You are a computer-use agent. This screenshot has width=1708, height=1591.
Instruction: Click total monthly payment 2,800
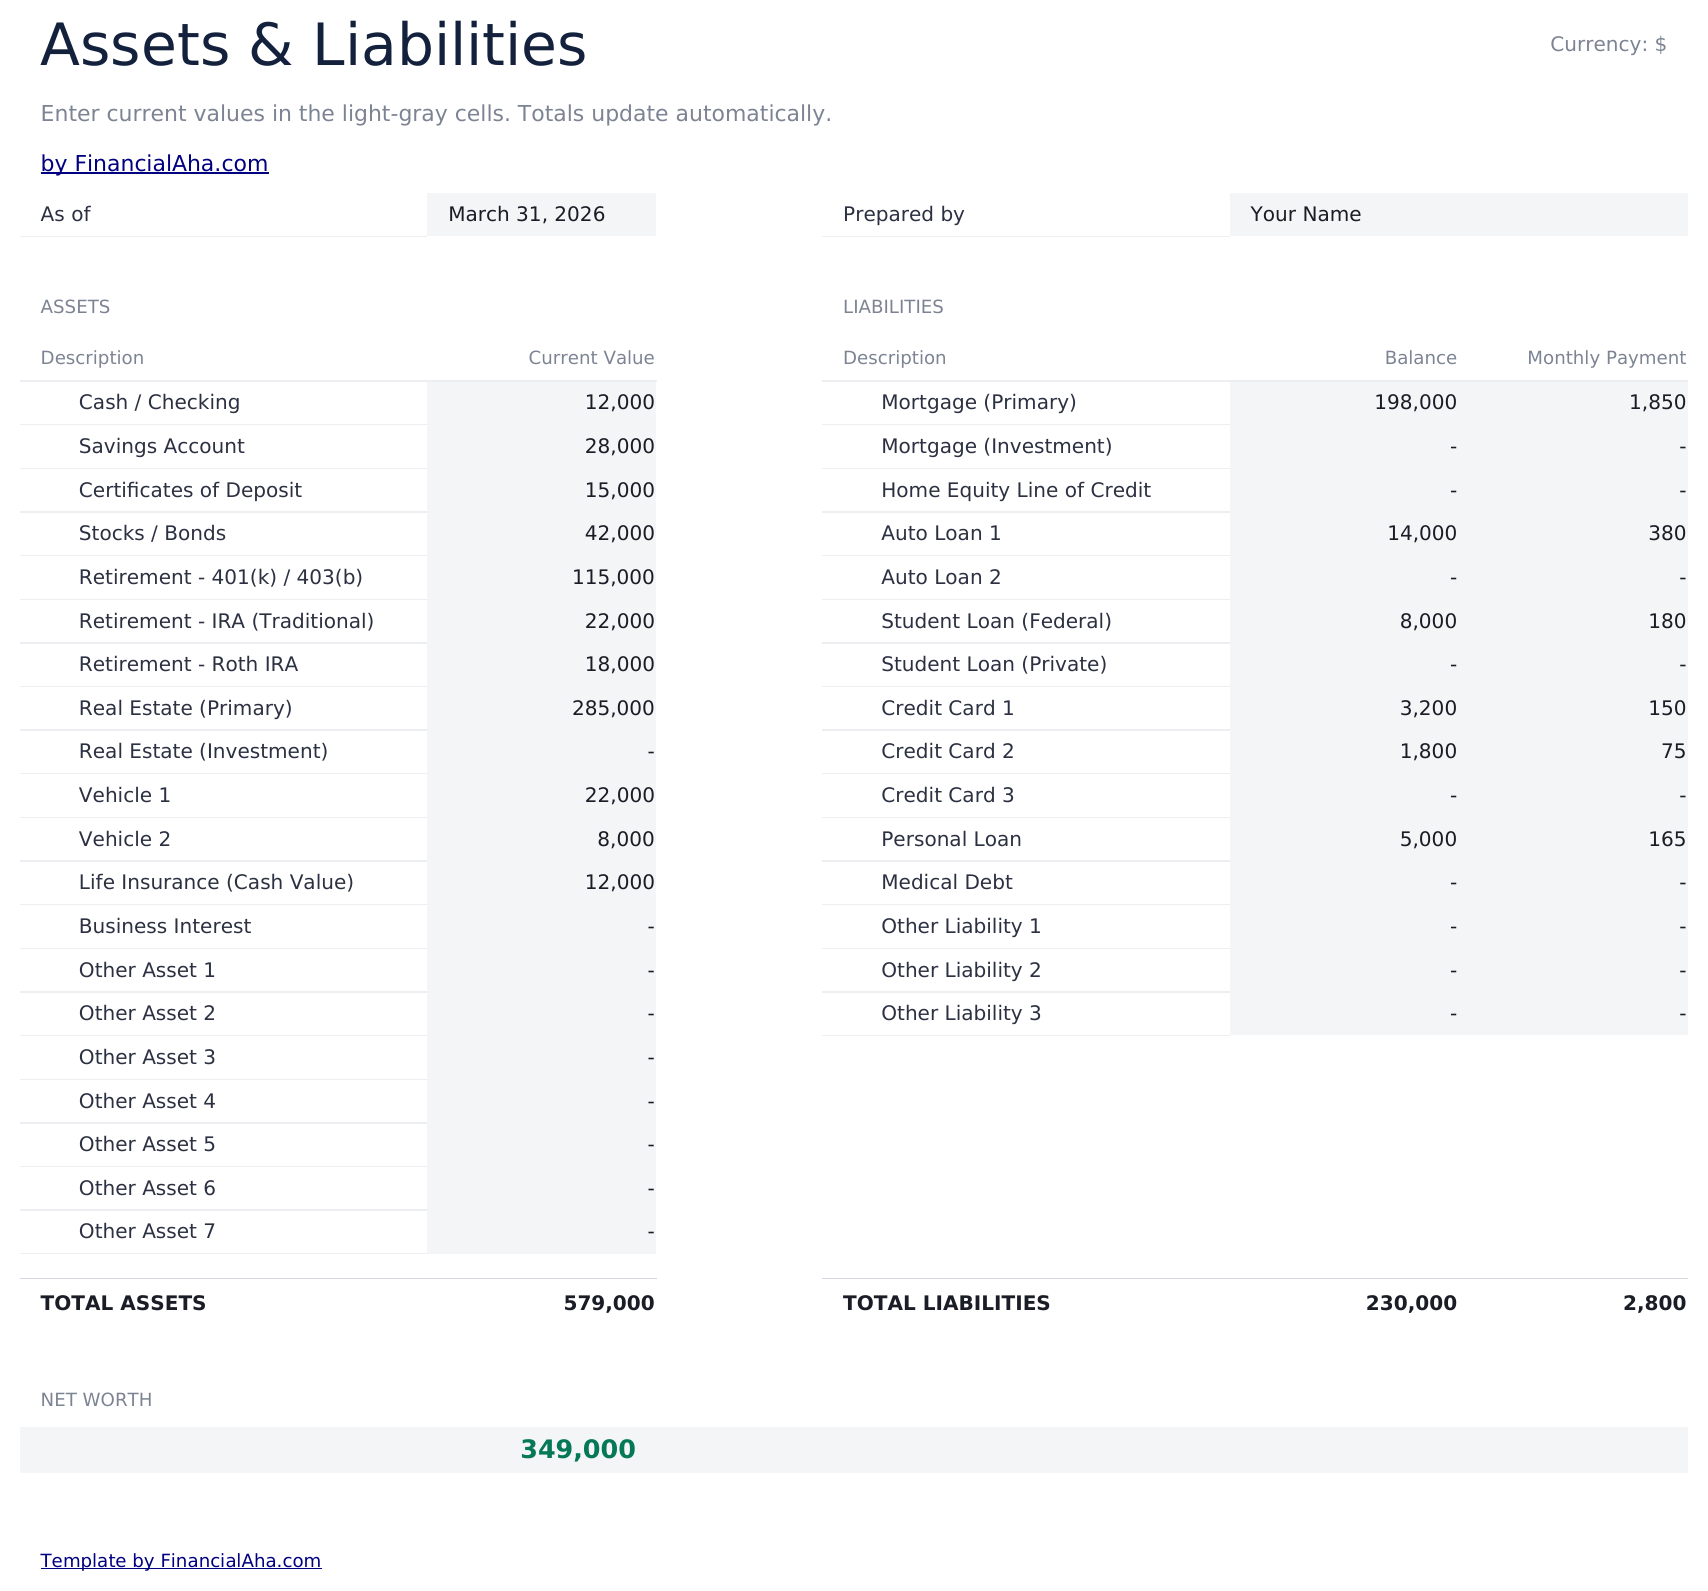click(1655, 1303)
